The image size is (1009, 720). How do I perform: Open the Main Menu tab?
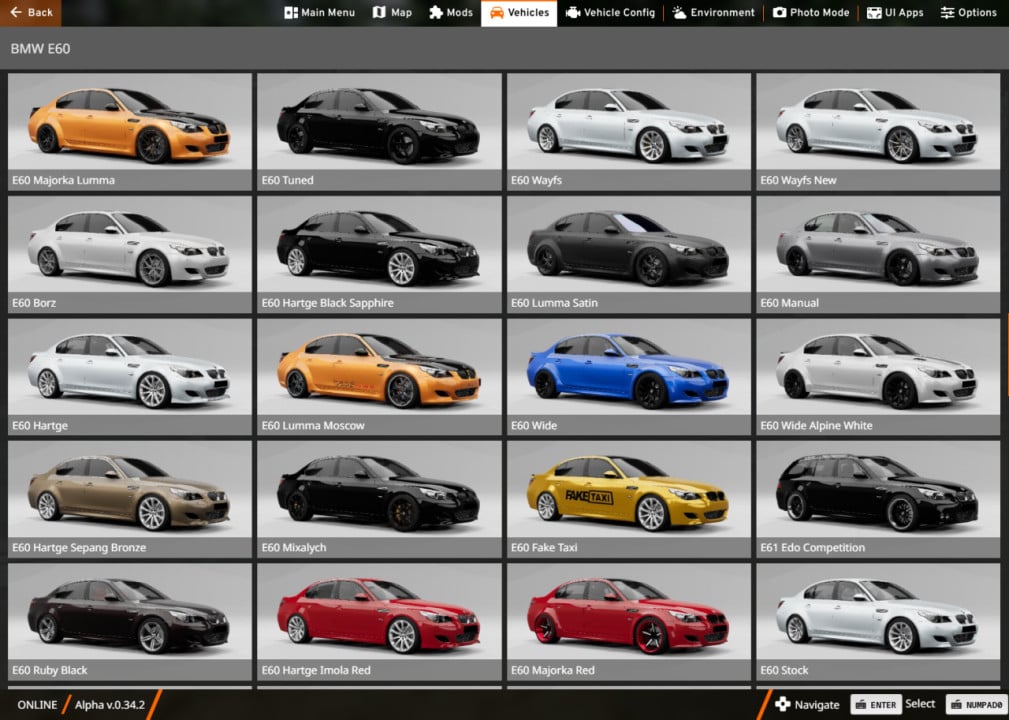[x=319, y=12]
